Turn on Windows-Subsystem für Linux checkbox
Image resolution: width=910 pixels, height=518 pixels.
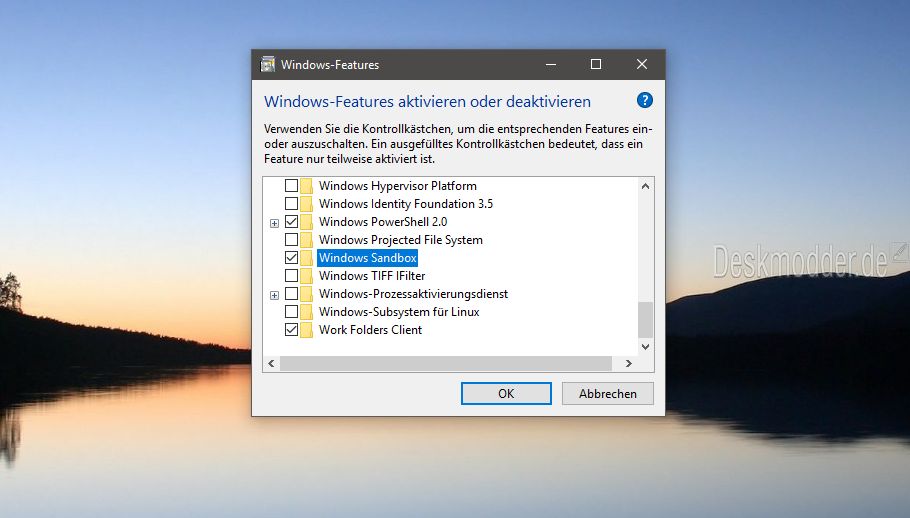pos(291,311)
